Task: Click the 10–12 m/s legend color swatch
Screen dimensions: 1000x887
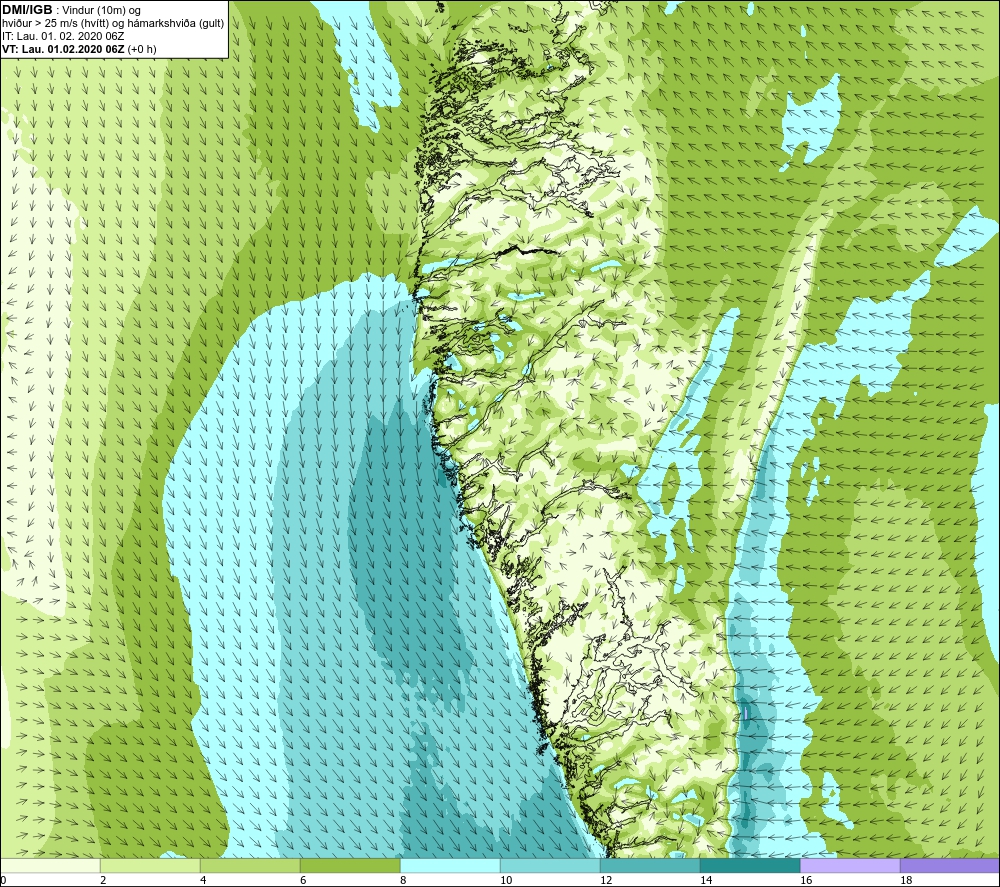Action: 550,865
